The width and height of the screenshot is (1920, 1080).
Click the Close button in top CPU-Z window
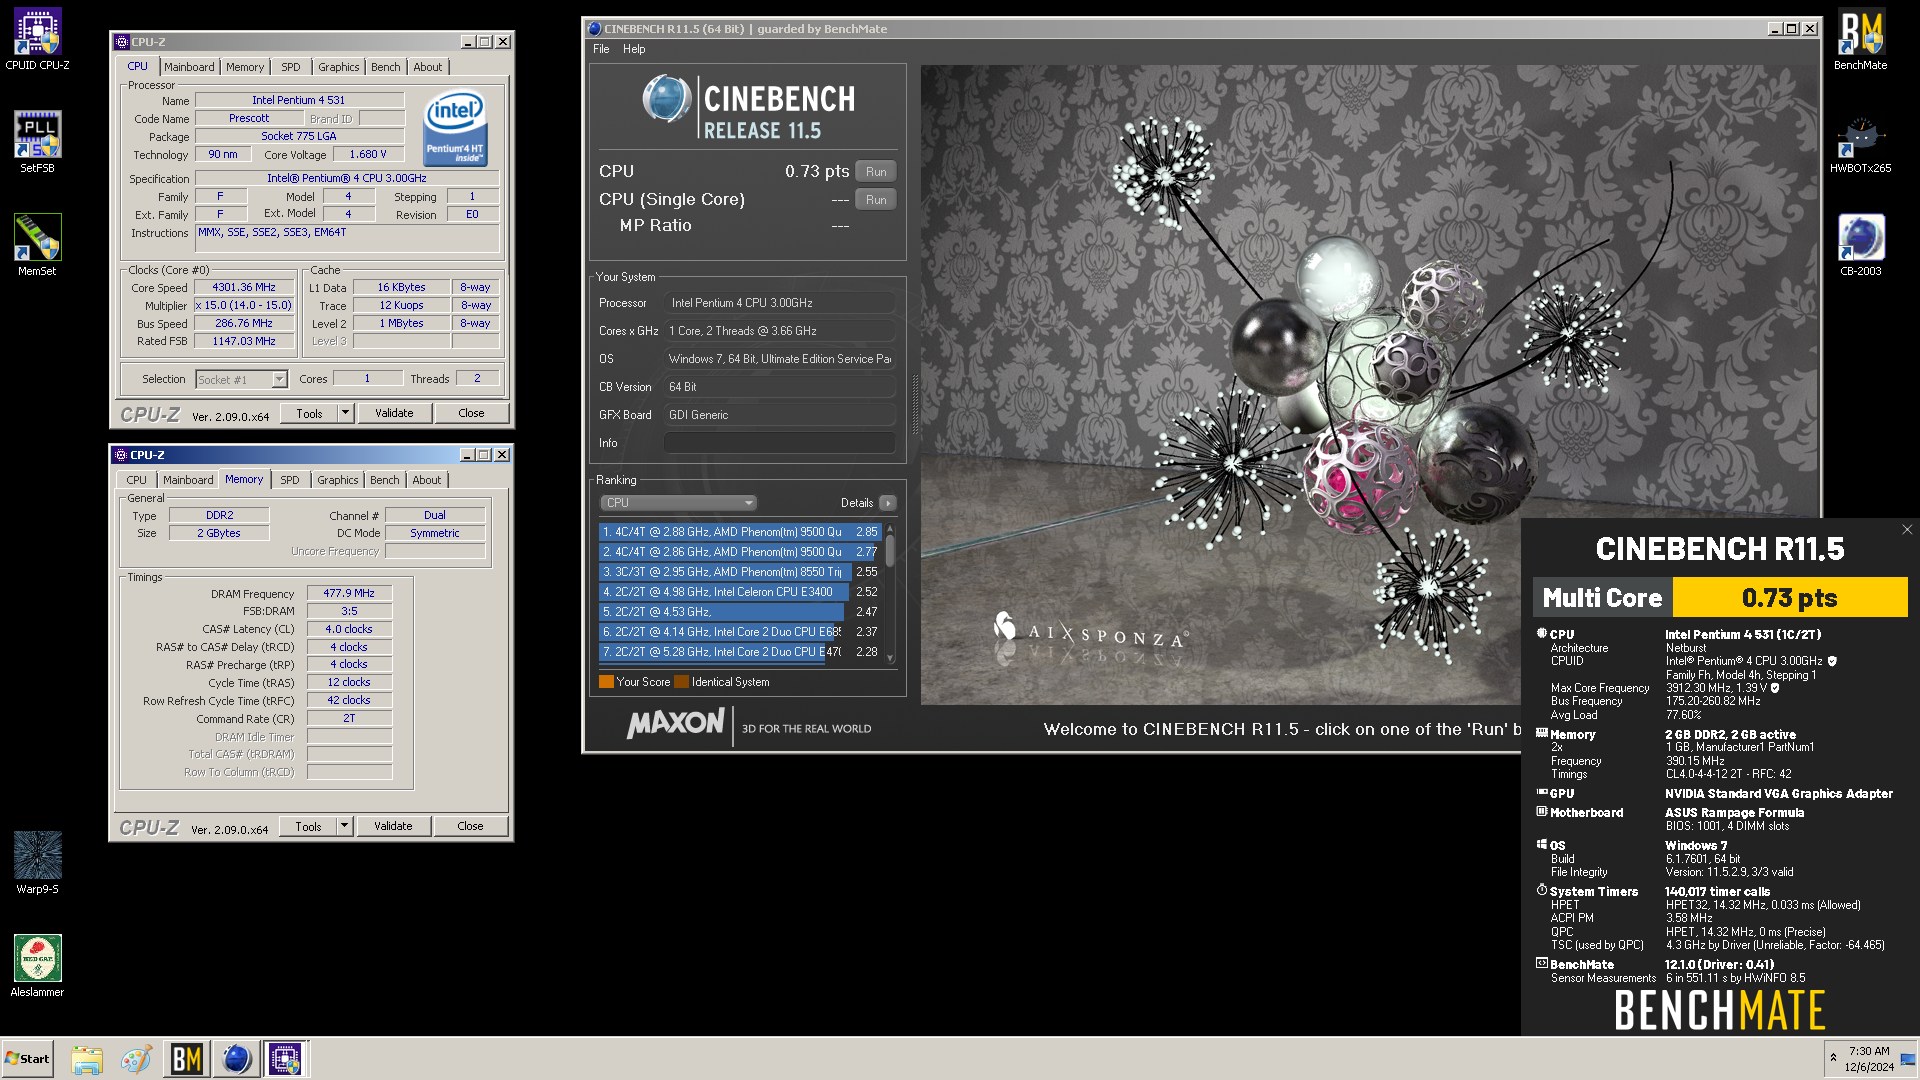coord(471,413)
